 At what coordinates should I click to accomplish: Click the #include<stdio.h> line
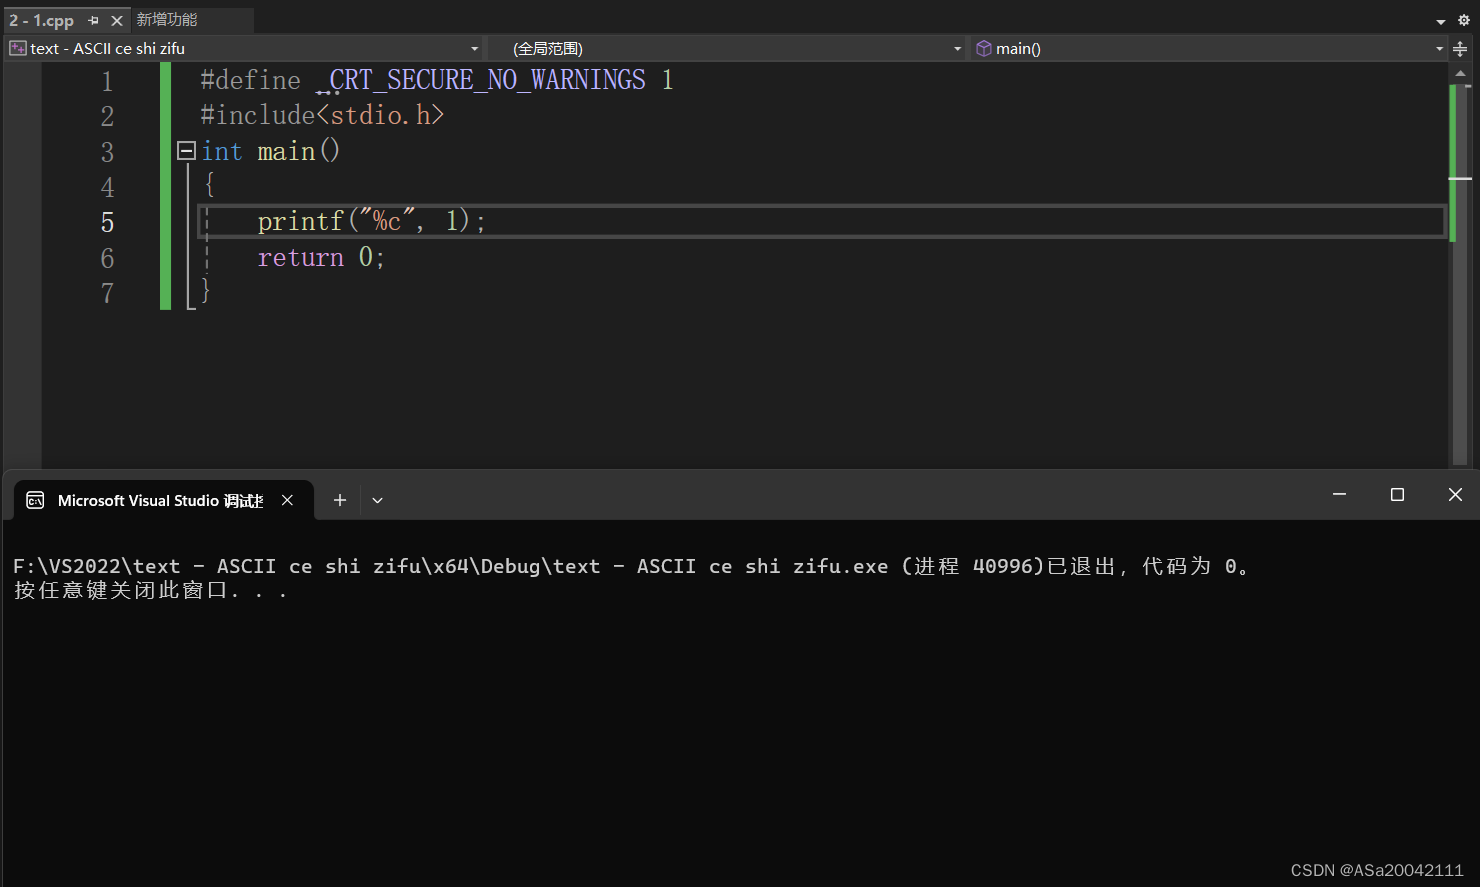coord(322,115)
